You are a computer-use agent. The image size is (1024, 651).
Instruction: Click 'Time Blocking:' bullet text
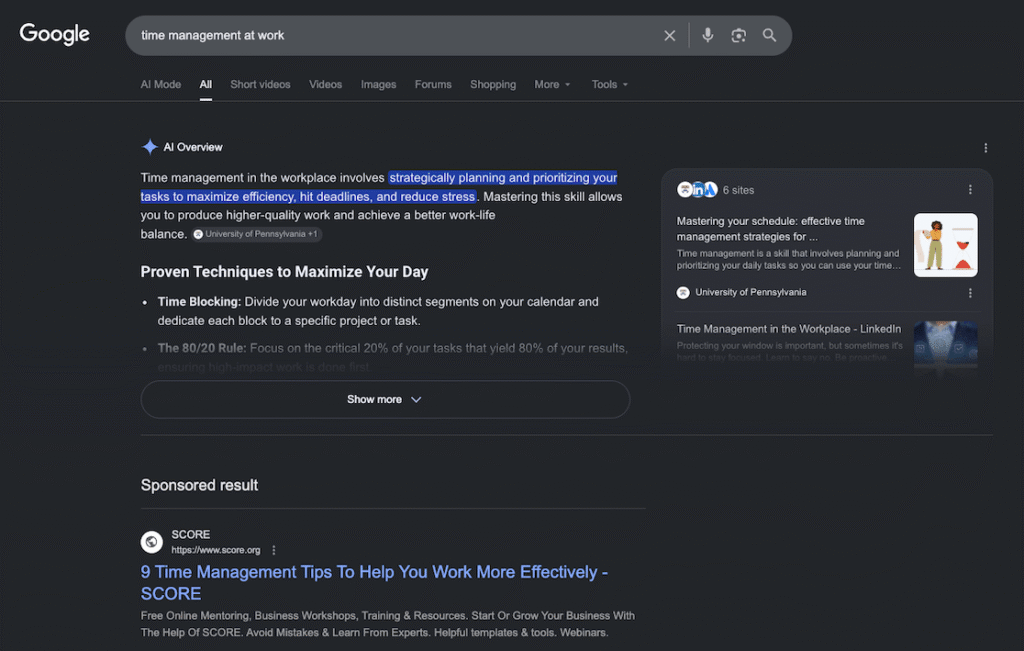pos(199,302)
